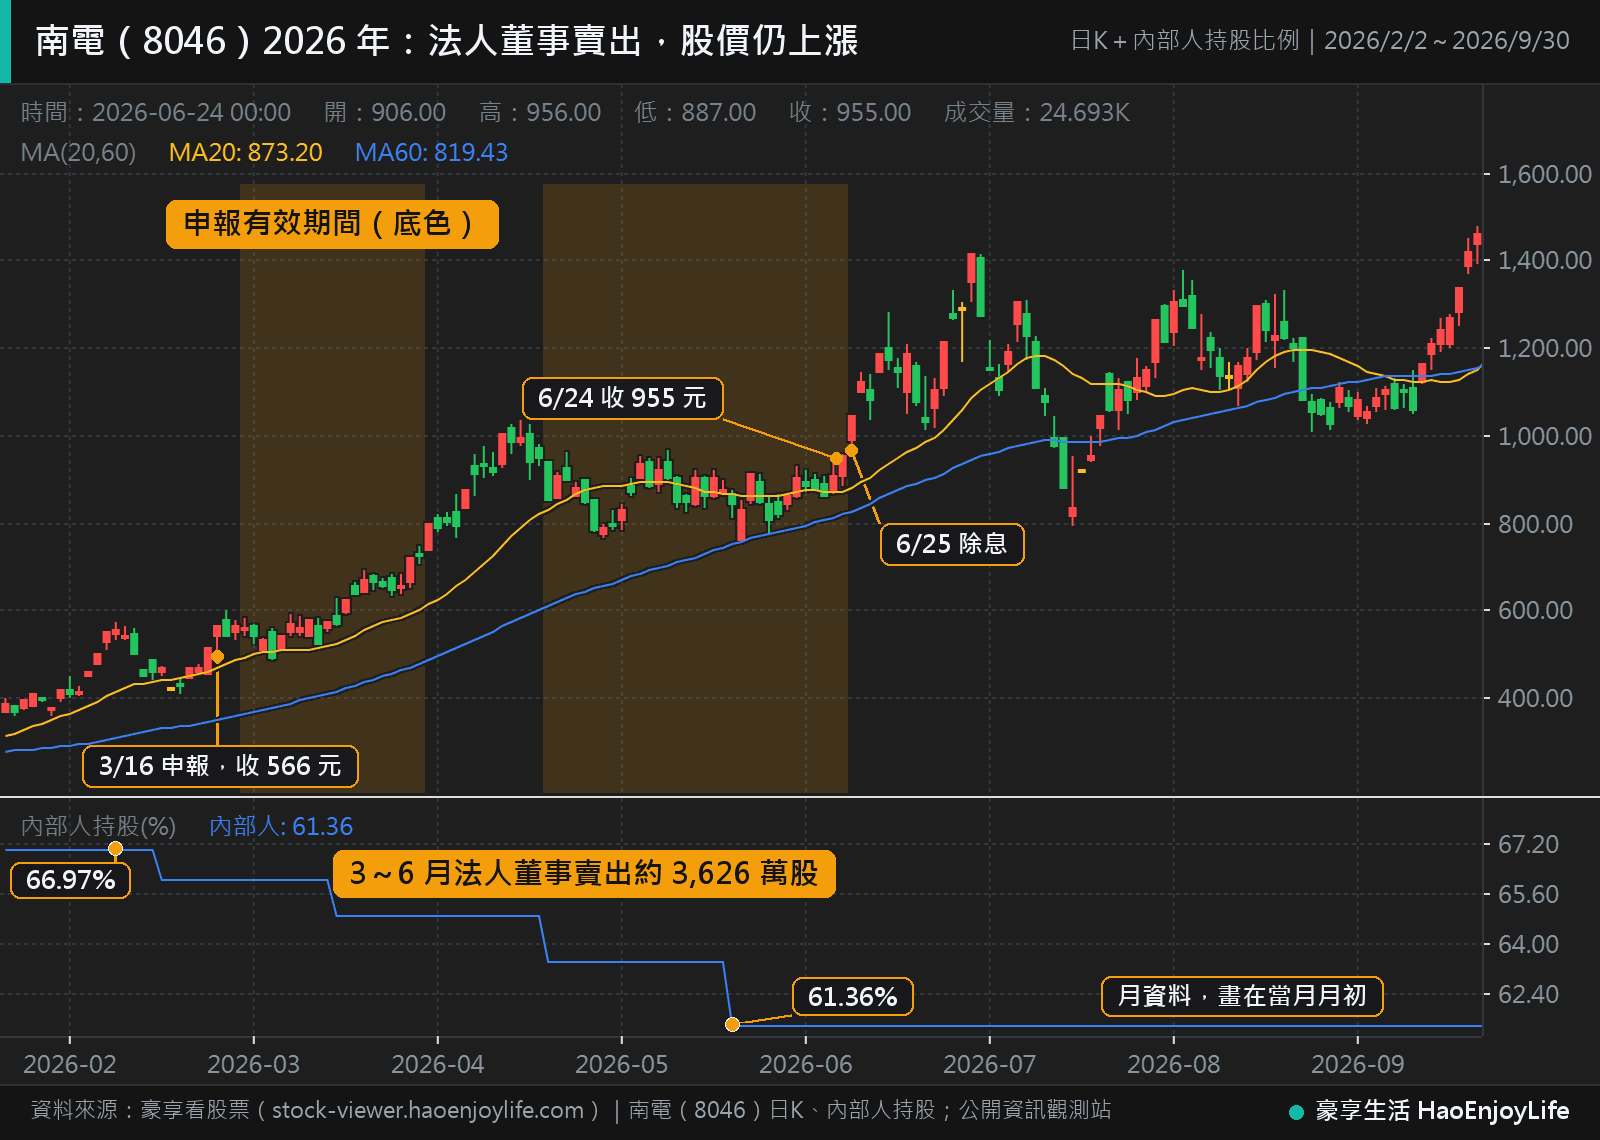Click the 400.00 price axis label

click(1535, 698)
